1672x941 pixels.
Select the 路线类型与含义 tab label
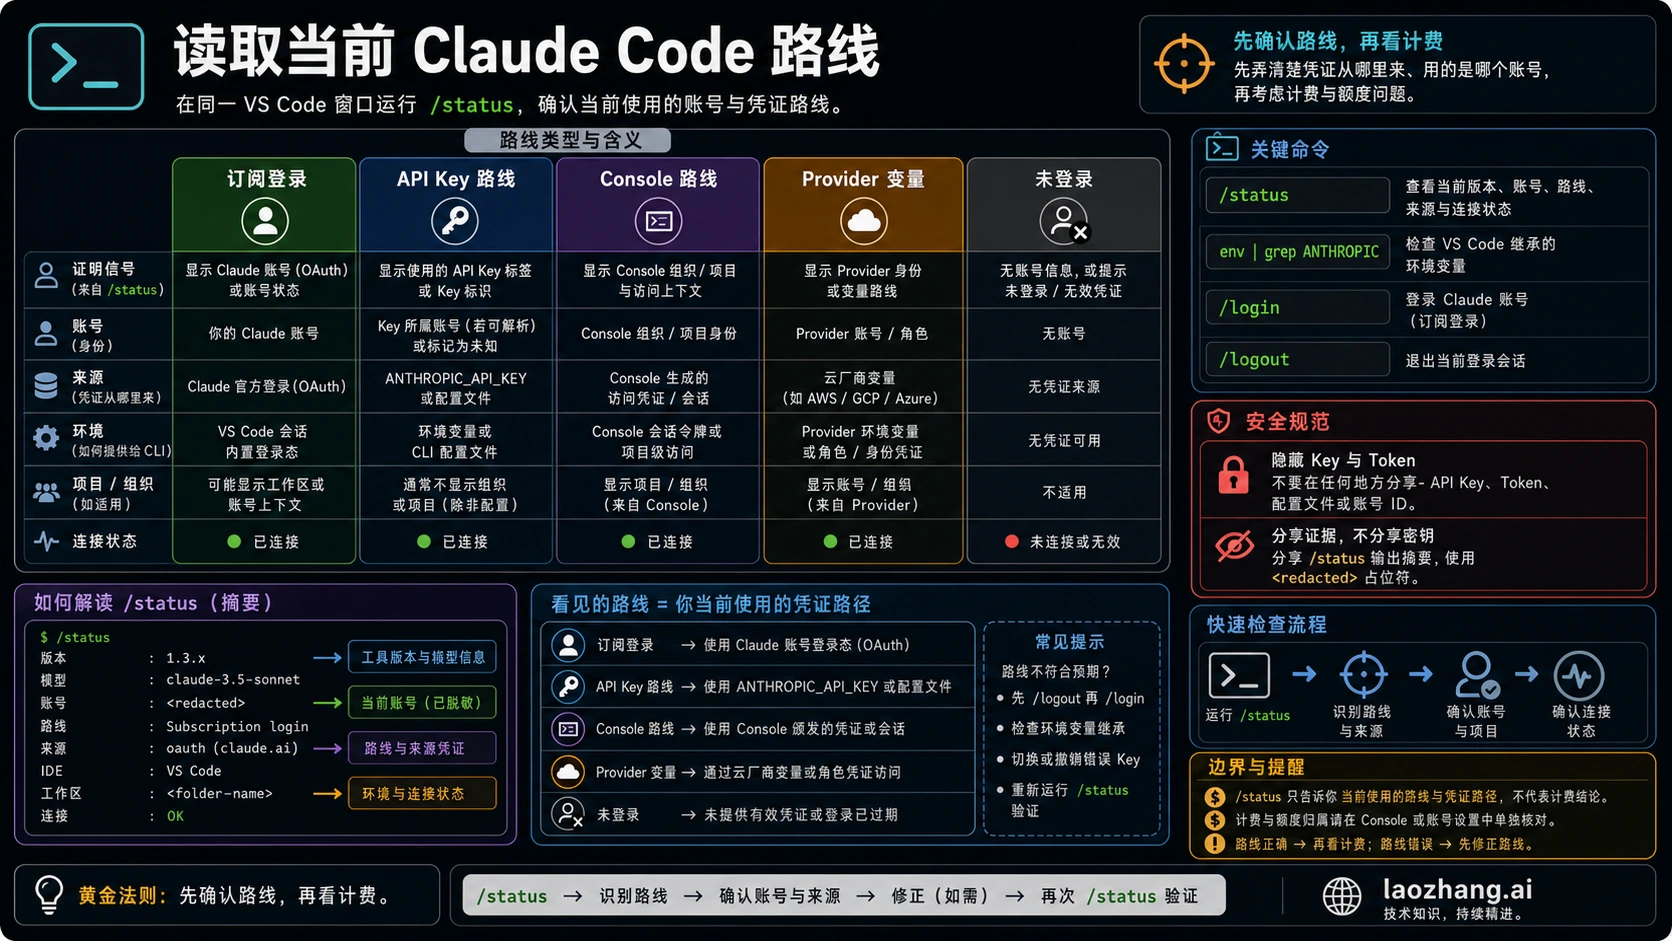pos(568,140)
